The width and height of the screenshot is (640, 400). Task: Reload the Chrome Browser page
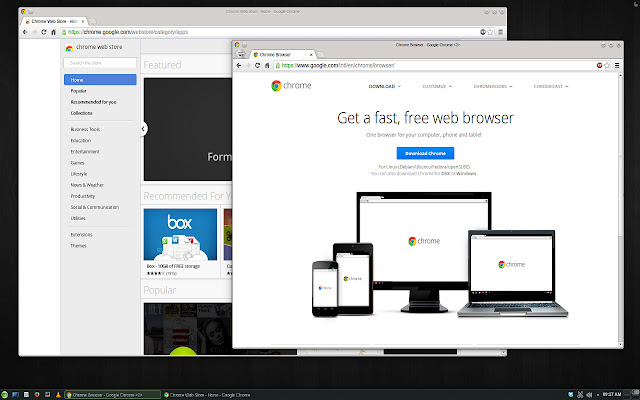258,65
